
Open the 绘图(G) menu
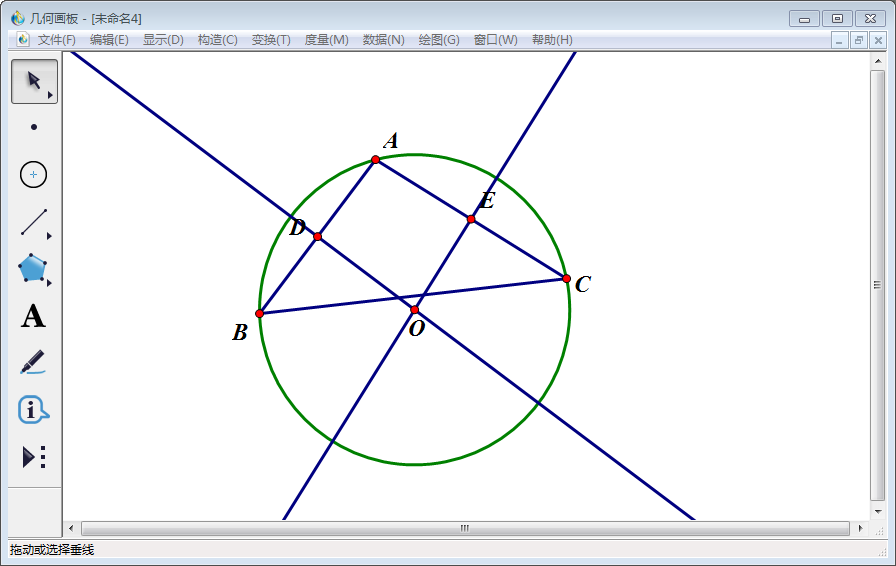coord(439,40)
